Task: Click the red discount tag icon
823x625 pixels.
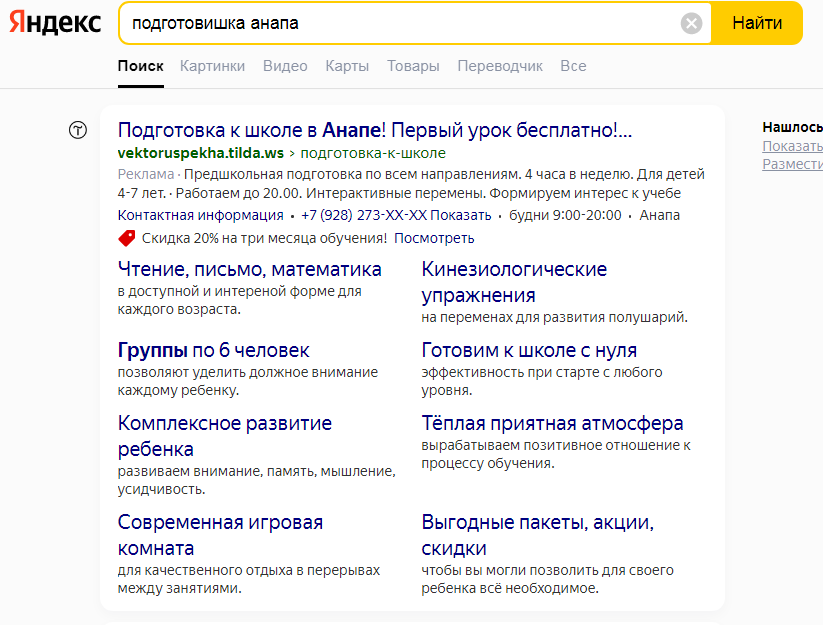Action: [126, 238]
